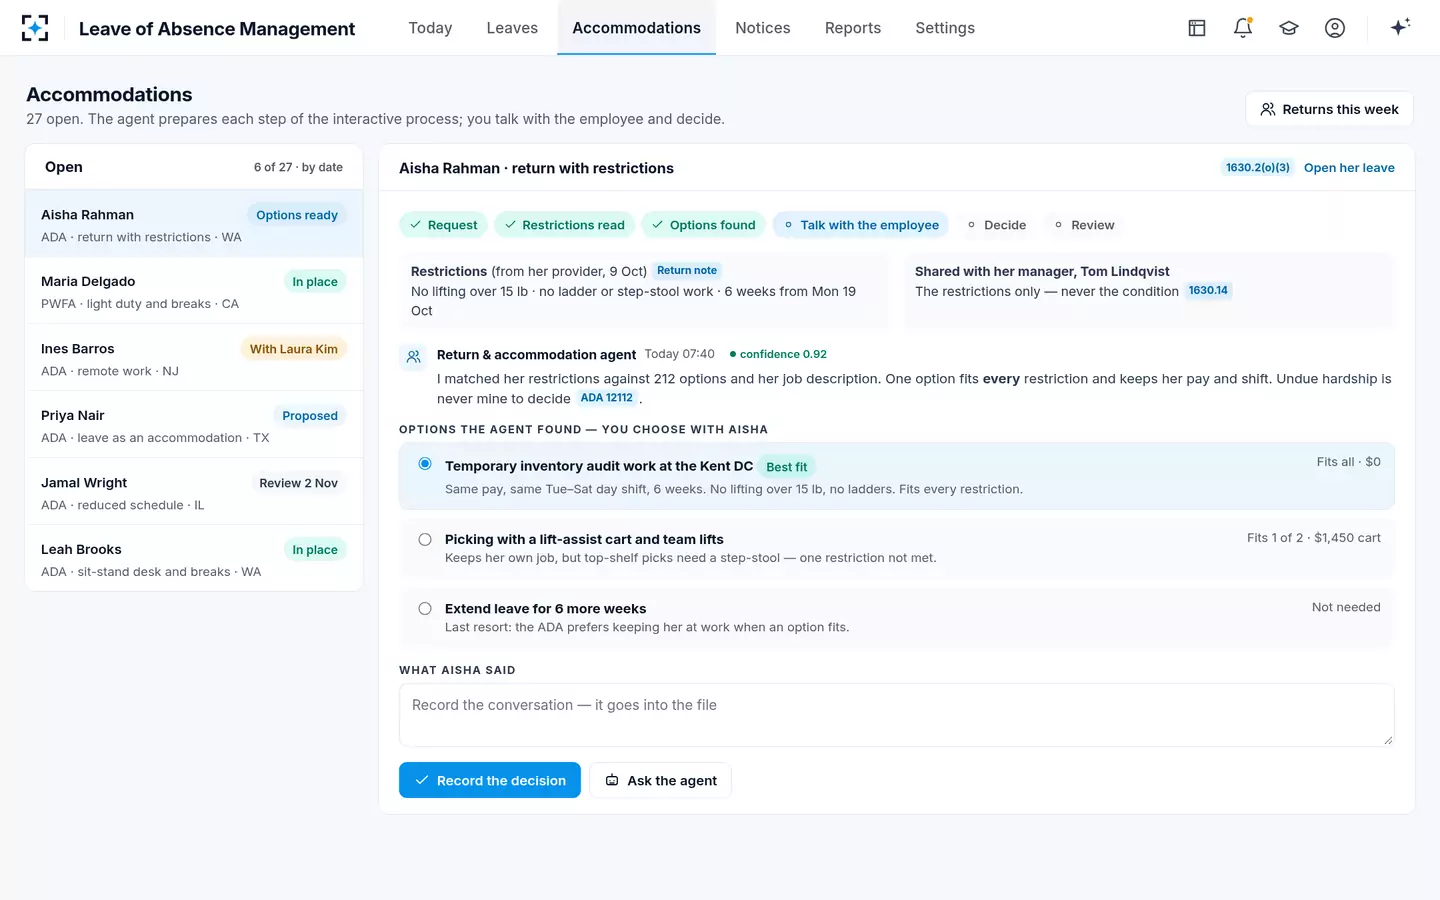This screenshot has height=900, width=1440.
Task: Click Ask the agent button
Action: pos(661,780)
